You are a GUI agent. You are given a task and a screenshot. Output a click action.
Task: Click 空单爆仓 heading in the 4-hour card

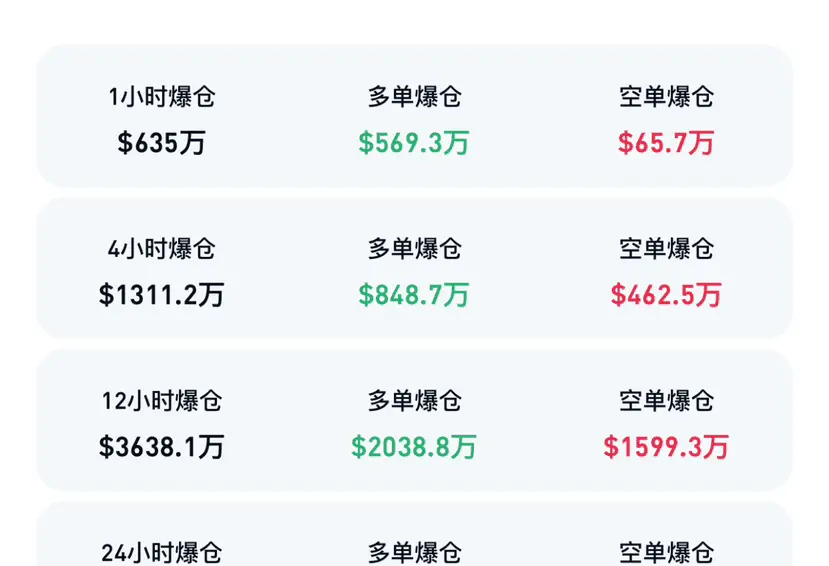click(667, 249)
